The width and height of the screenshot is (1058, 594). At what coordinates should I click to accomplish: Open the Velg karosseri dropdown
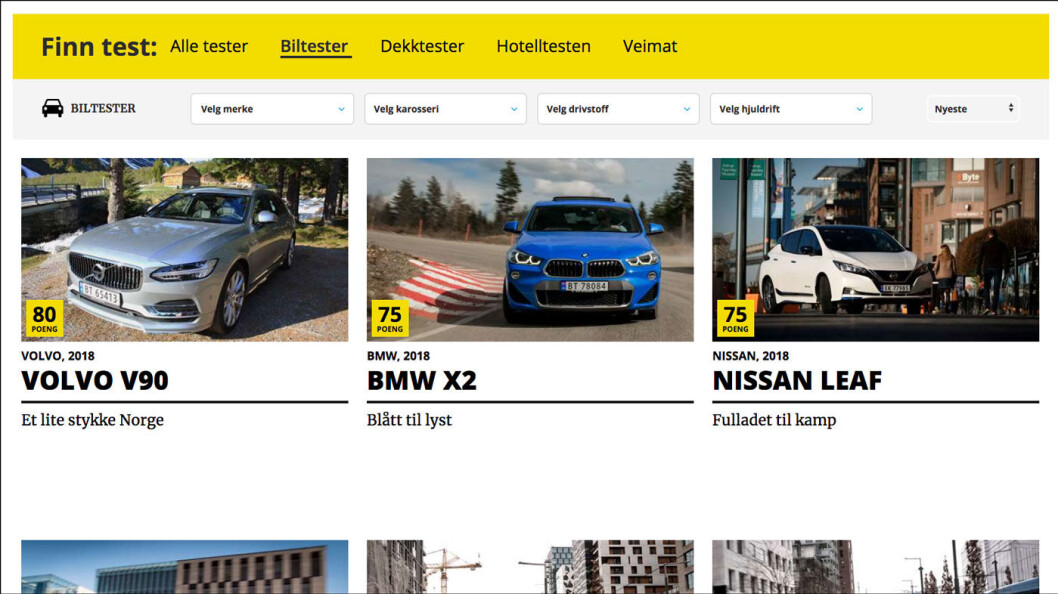(445, 109)
